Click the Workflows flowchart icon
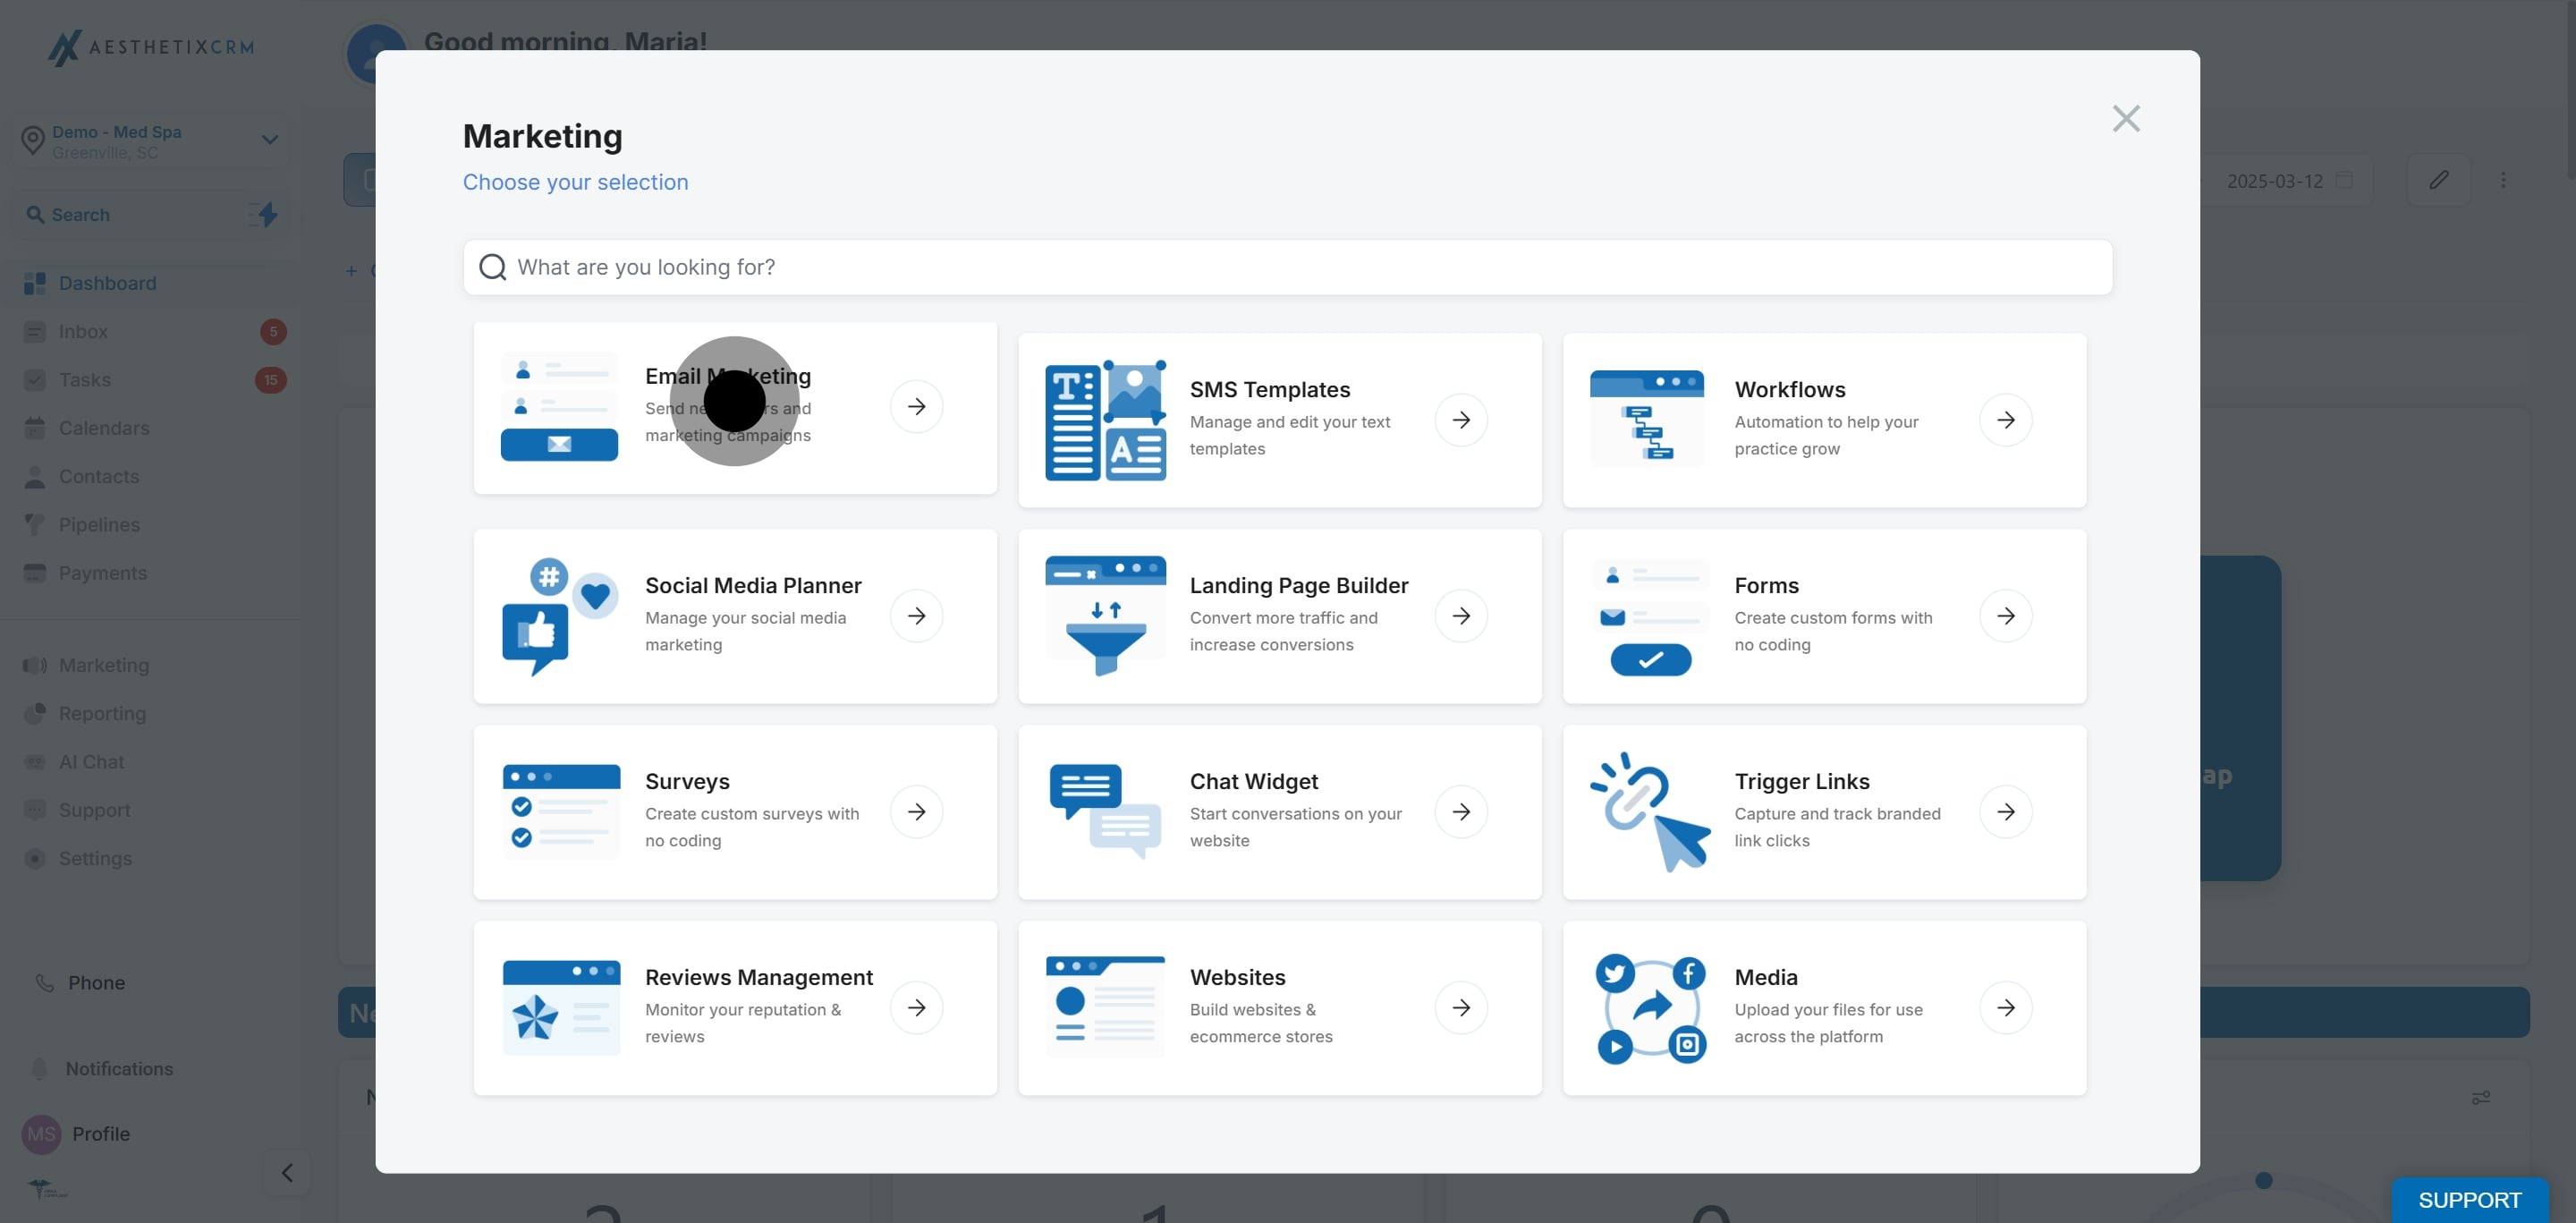The height and width of the screenshot is (1223, 2576). coord(1646,420)
